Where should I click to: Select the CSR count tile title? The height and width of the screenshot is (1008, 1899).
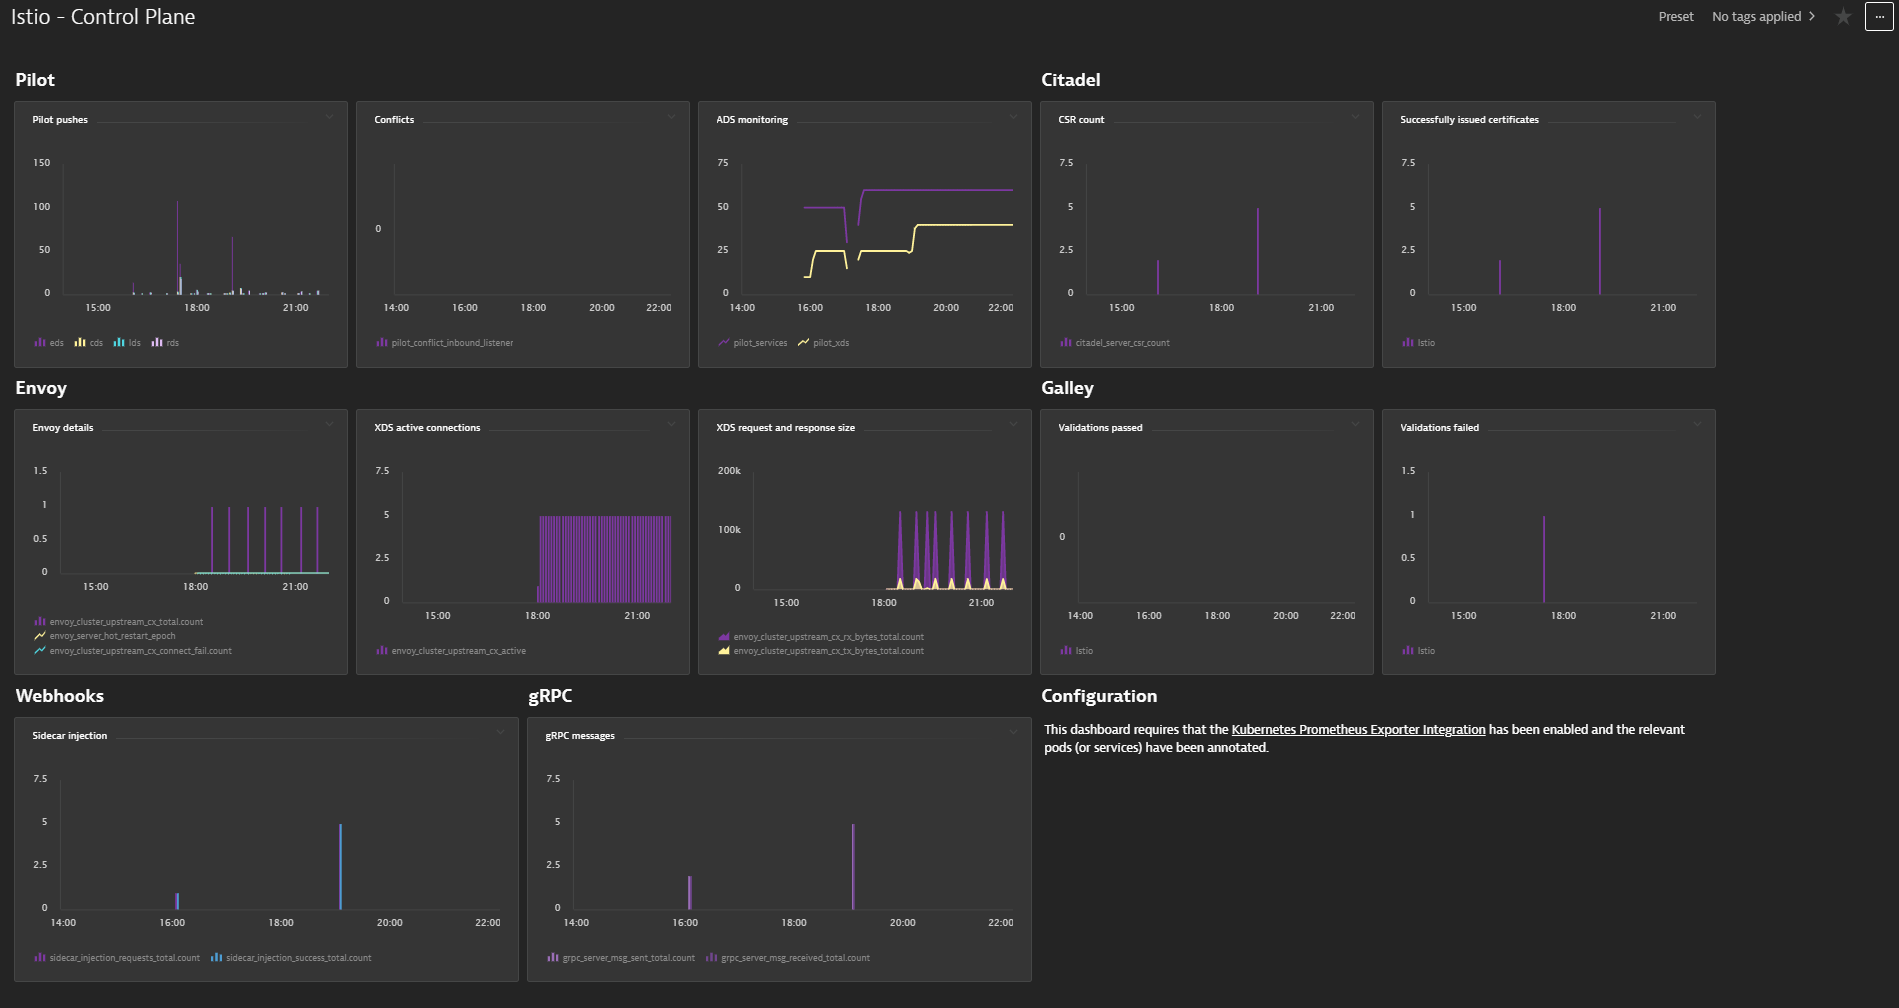pyautogui.click(x=1081, y=120)
